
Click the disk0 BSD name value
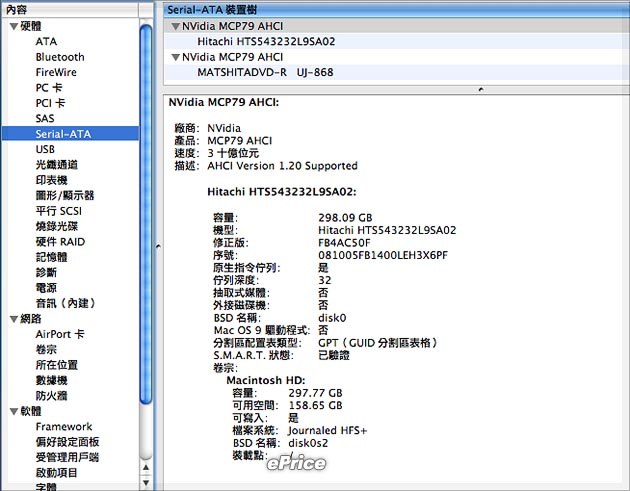click(332, 318)
